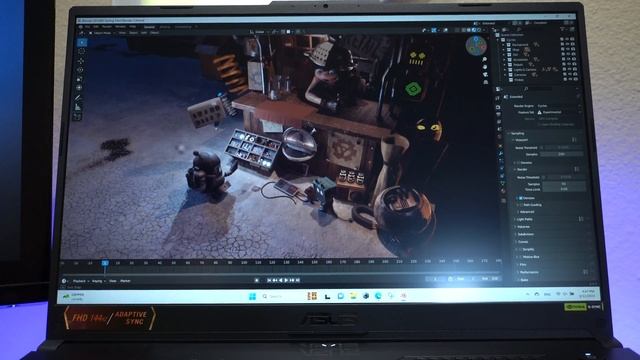
Task: Open the timeline Playback menu
Action: click(80, 281)
